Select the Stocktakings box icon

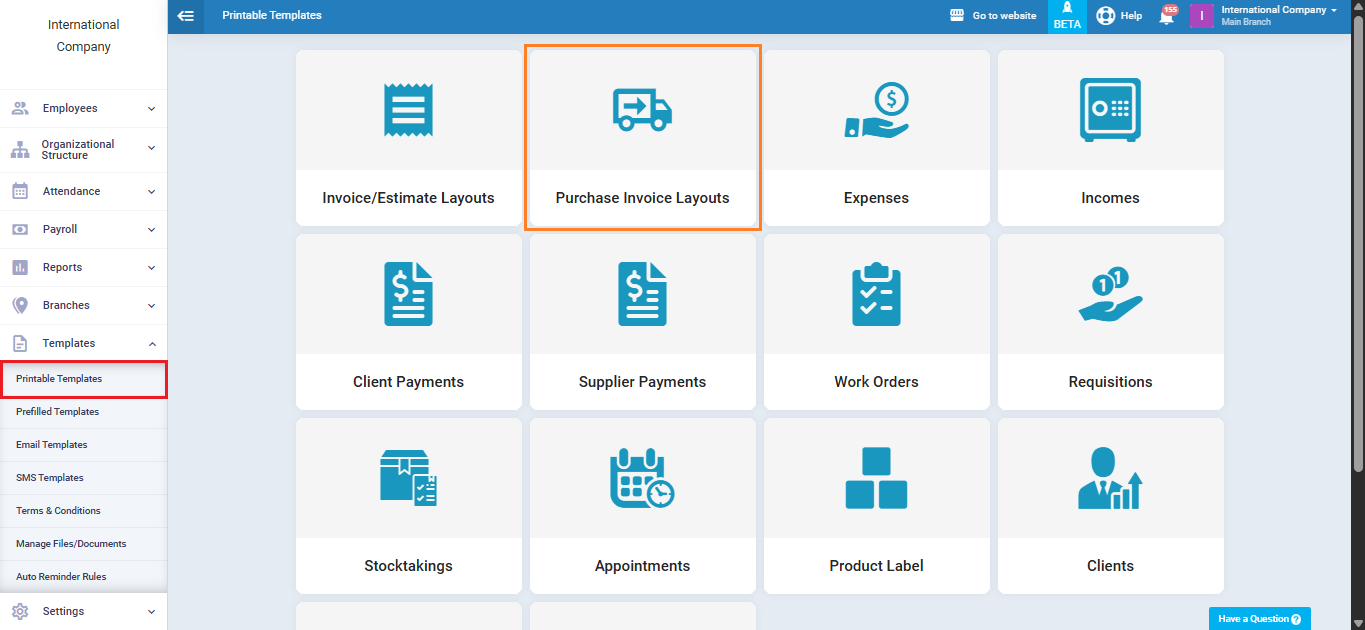pos(408,478)
